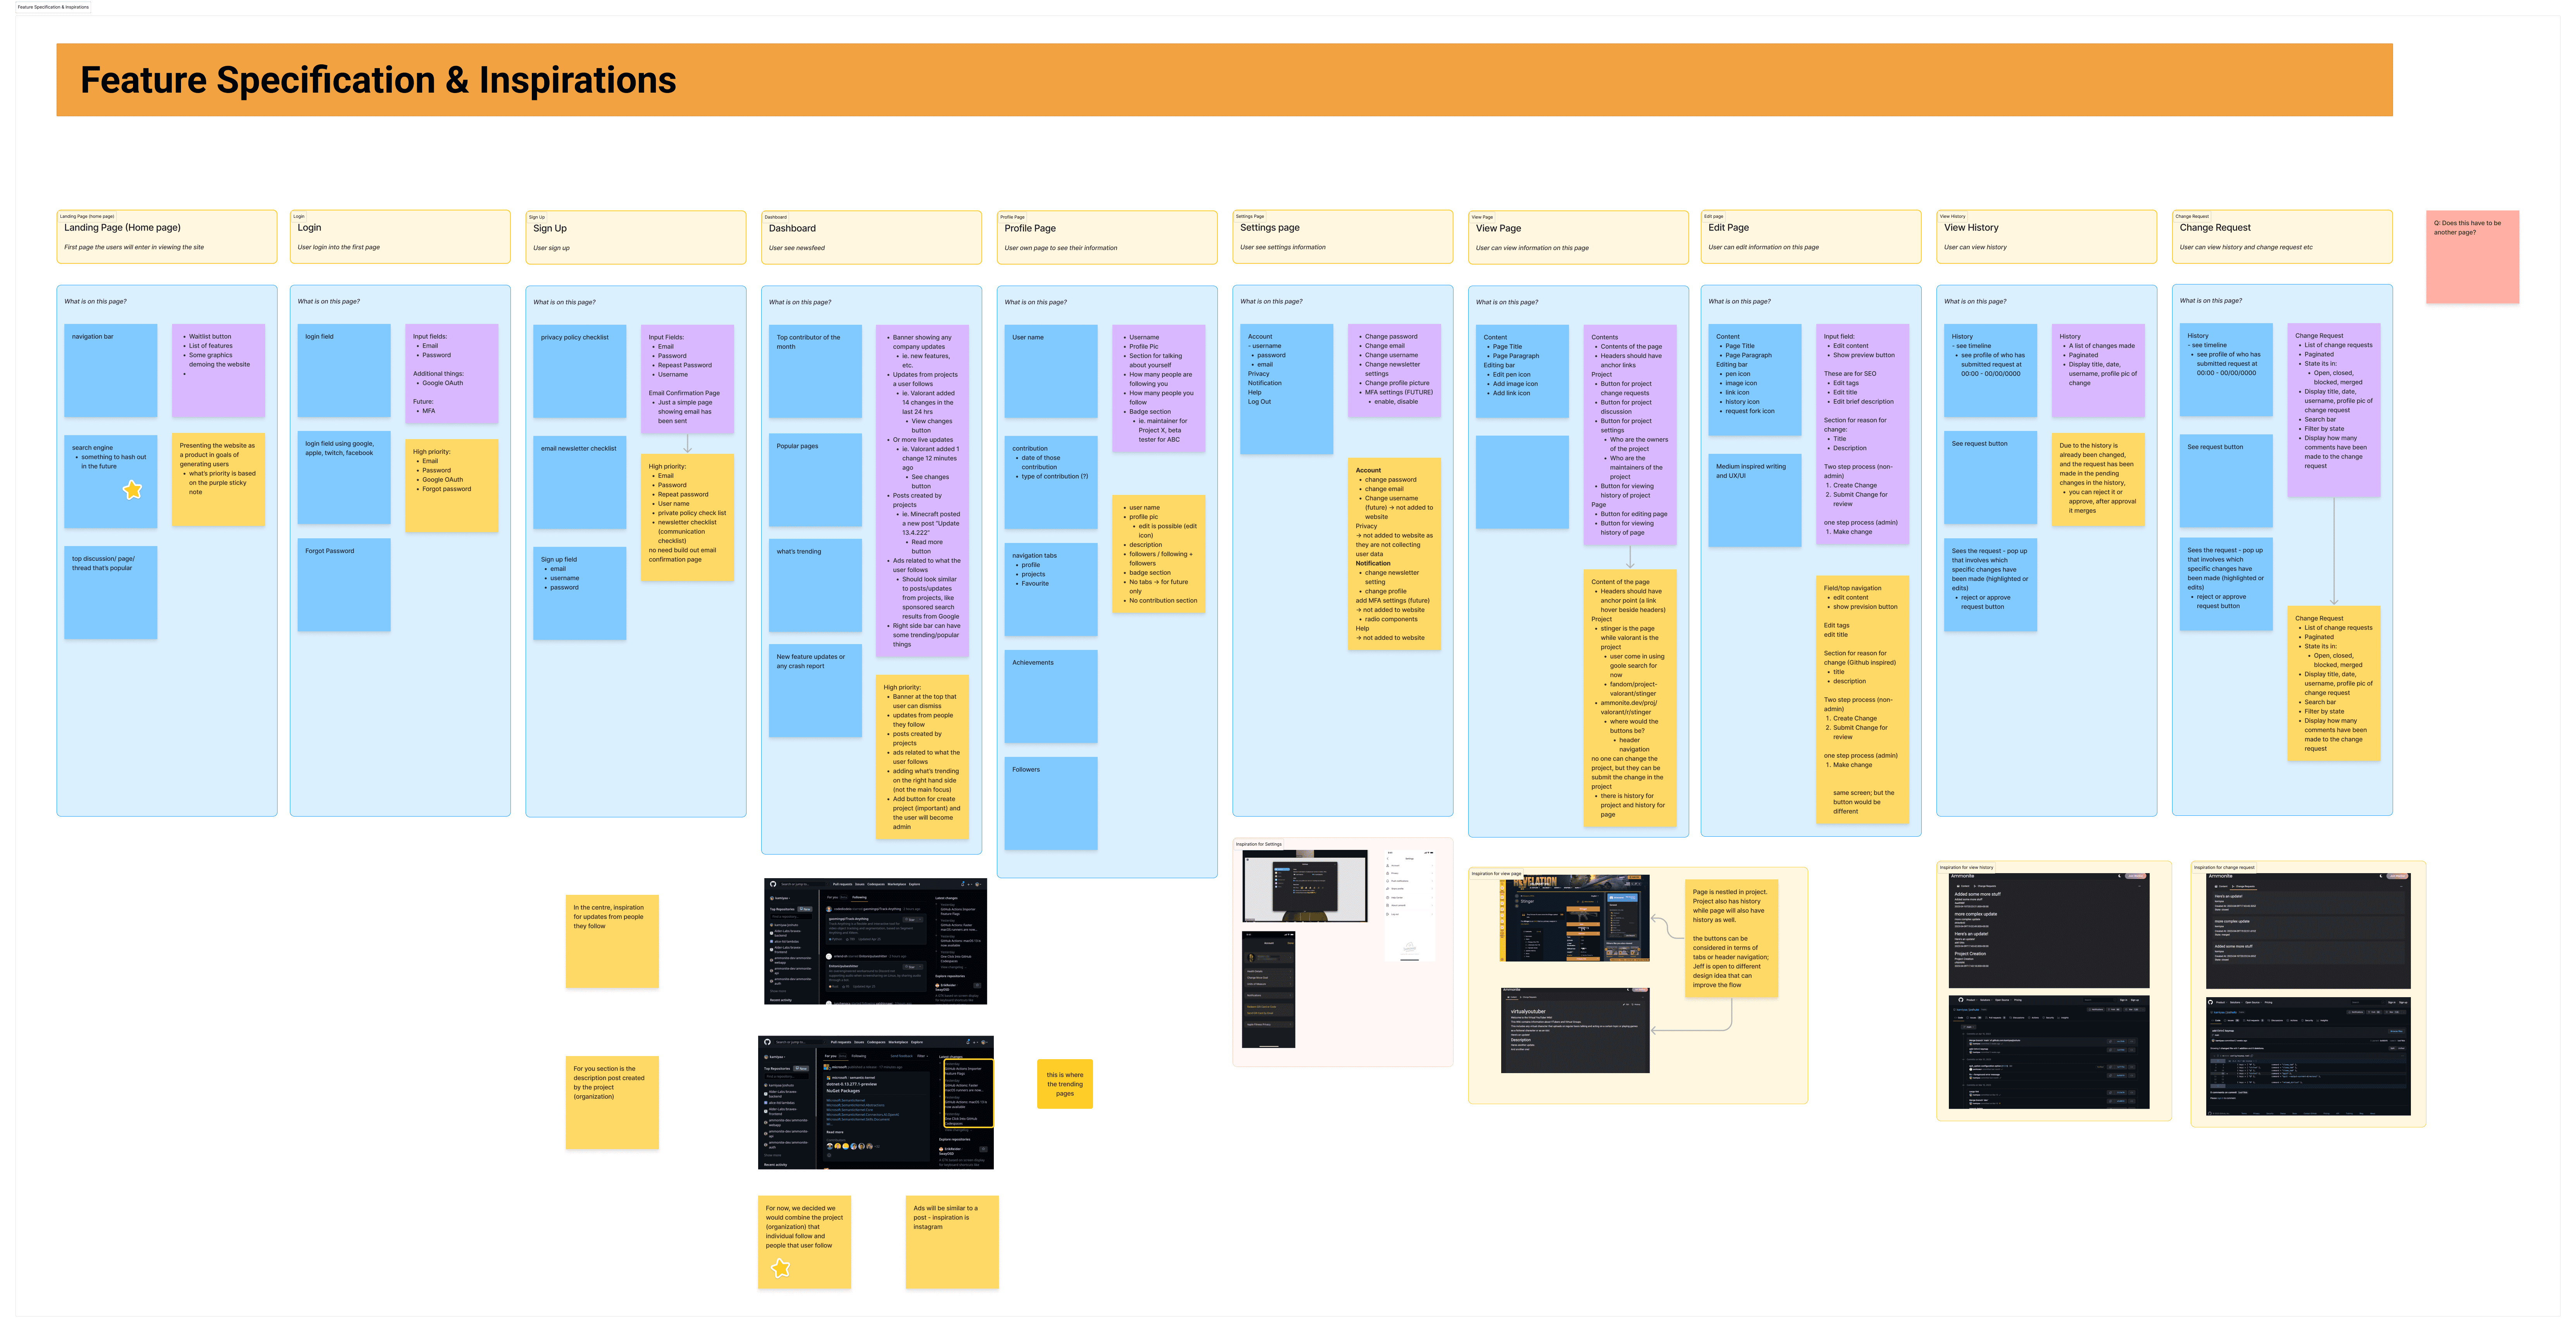Image resolution: width=2576 pixels, height=1332 pixels.
Task: Select the 'top discussion/ page/ thread that's popular' sticky
Action: (x=111, y=592)
